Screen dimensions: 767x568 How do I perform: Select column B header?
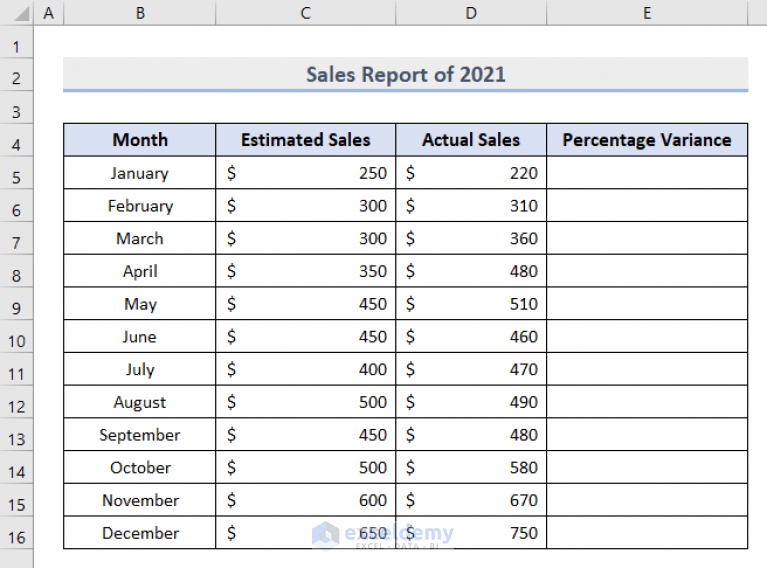pyautogui.click(x=140, y=13)
